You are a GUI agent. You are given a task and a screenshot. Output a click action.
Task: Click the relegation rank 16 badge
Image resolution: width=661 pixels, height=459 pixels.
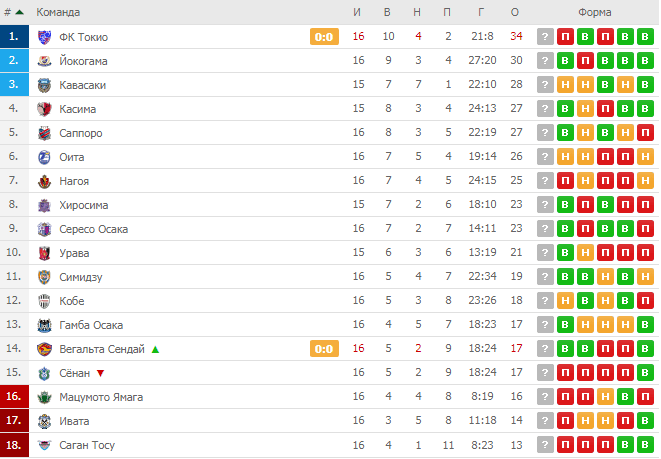tap(14, 397)
